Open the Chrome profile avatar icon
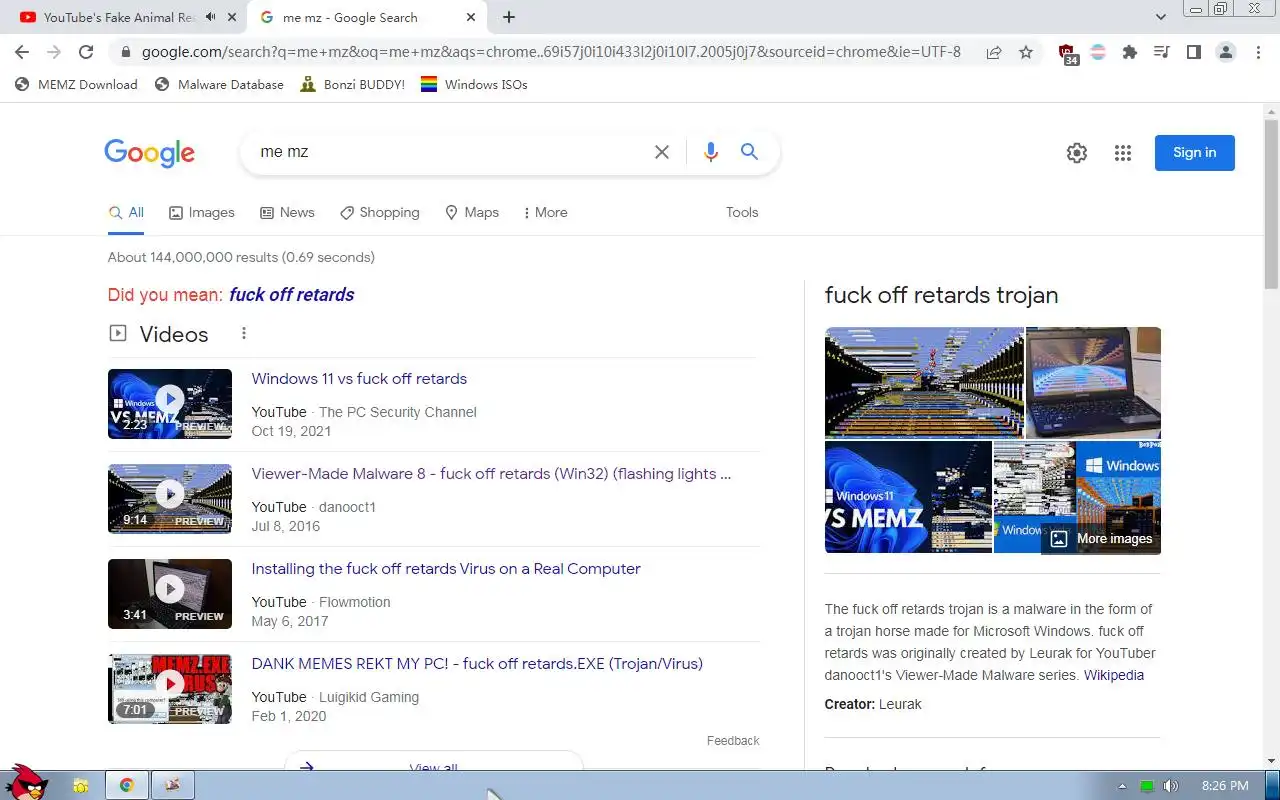 pyautogui.click(x=1226, y=52)
